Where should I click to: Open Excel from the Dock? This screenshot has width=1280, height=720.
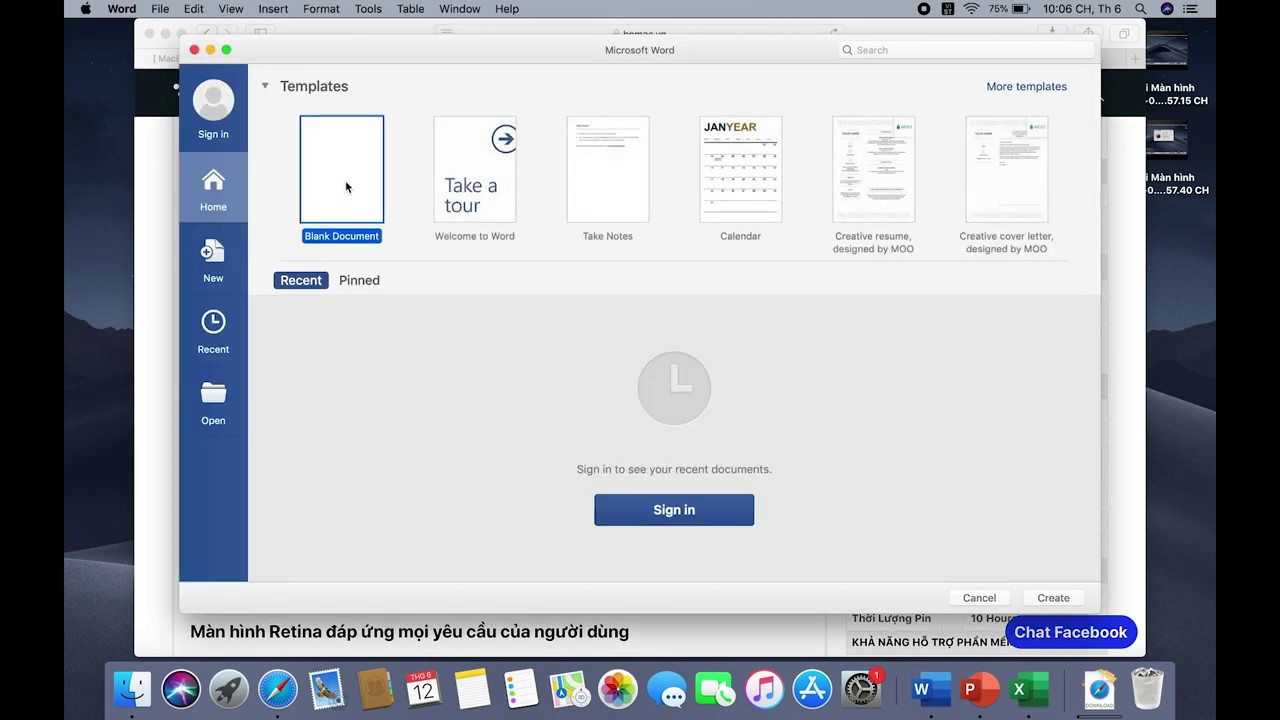1028,689
